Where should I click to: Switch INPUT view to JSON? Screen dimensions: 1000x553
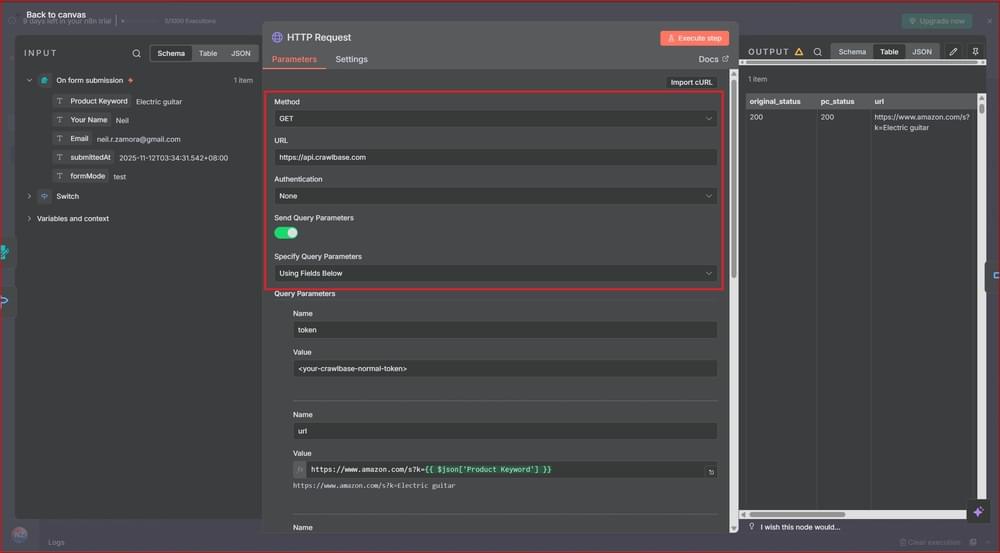point(241,53)
